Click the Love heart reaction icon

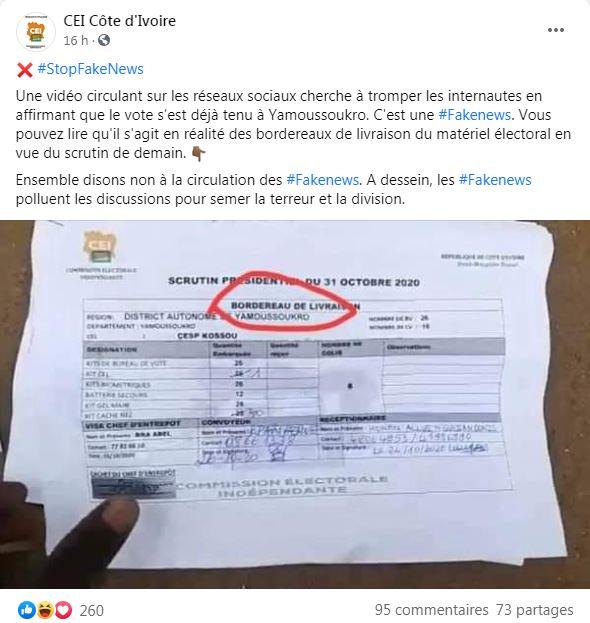coord(64,609)
